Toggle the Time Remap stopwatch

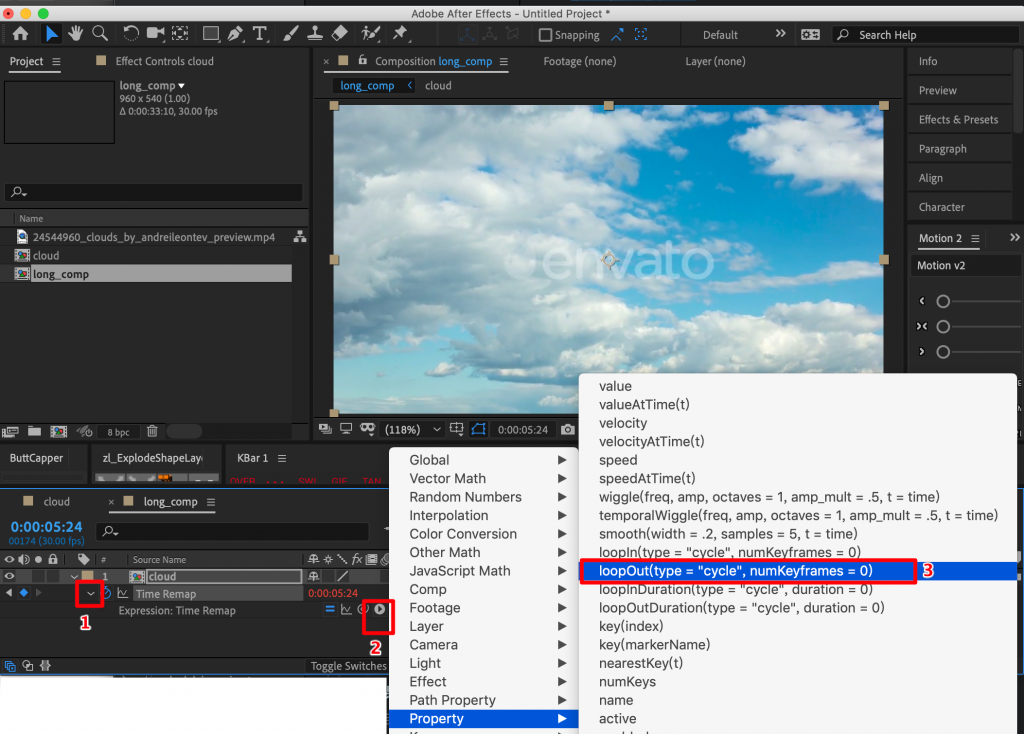coord(108,594)
